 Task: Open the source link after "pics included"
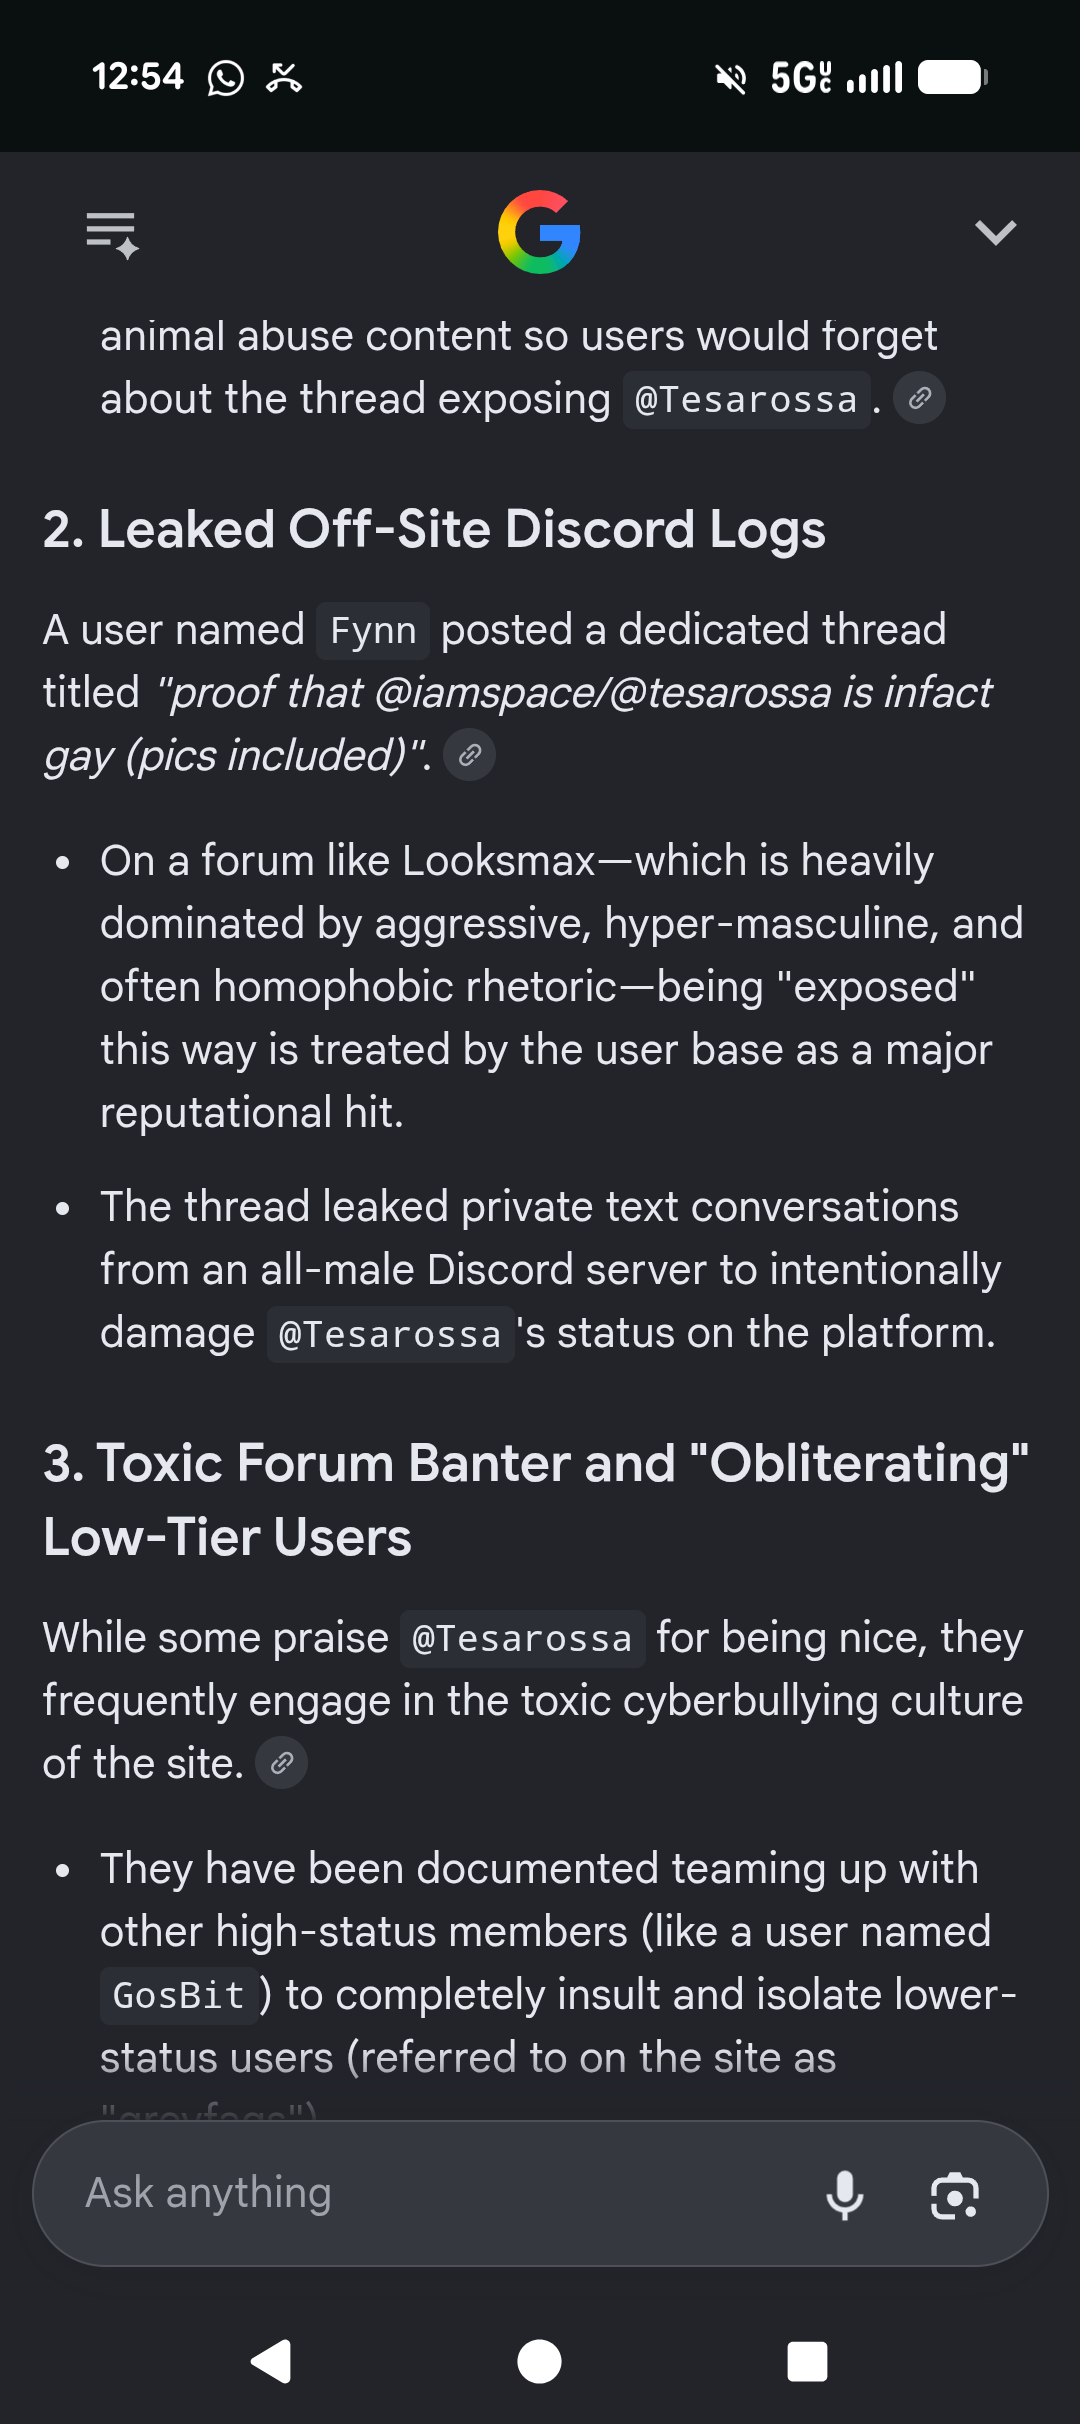tap(469, 755)
